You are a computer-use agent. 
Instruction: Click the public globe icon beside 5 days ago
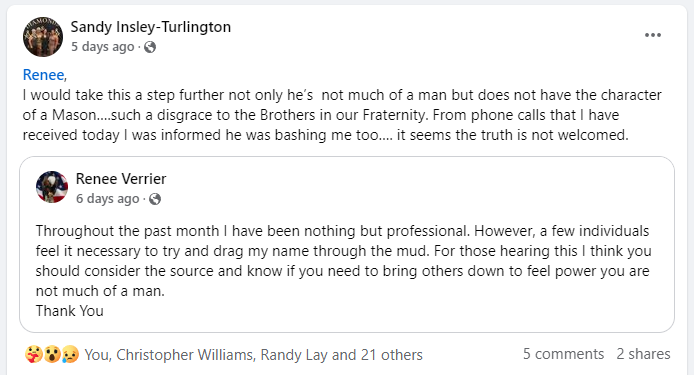(x=150, y=47)
